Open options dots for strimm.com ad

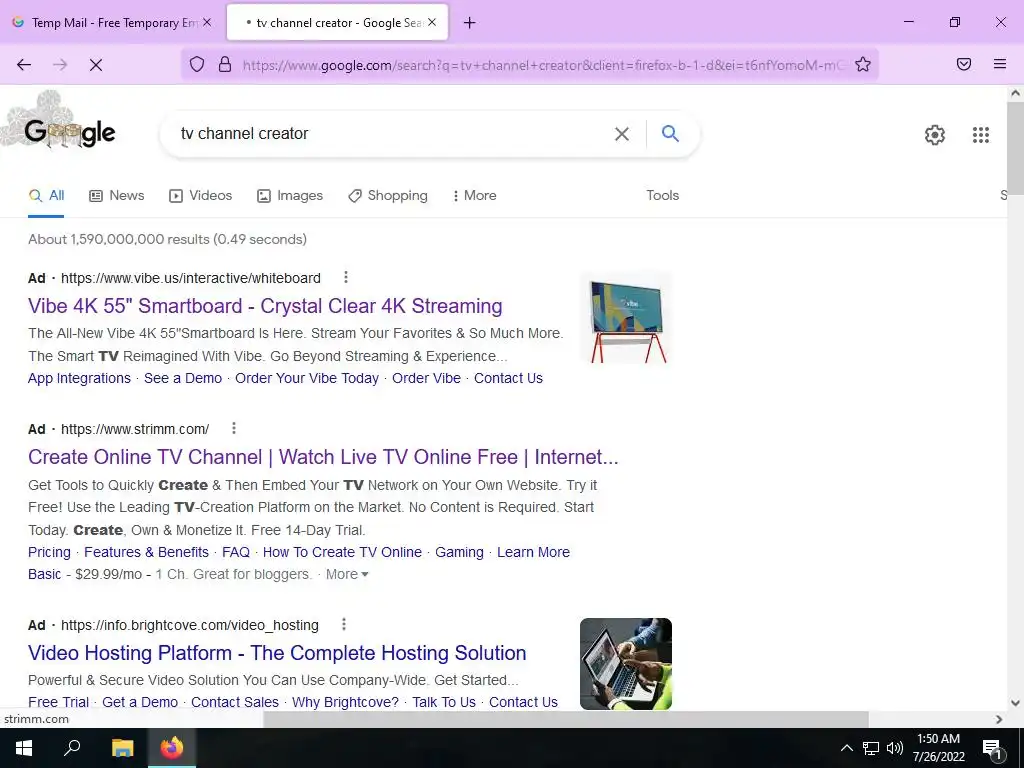pos(234,428)
